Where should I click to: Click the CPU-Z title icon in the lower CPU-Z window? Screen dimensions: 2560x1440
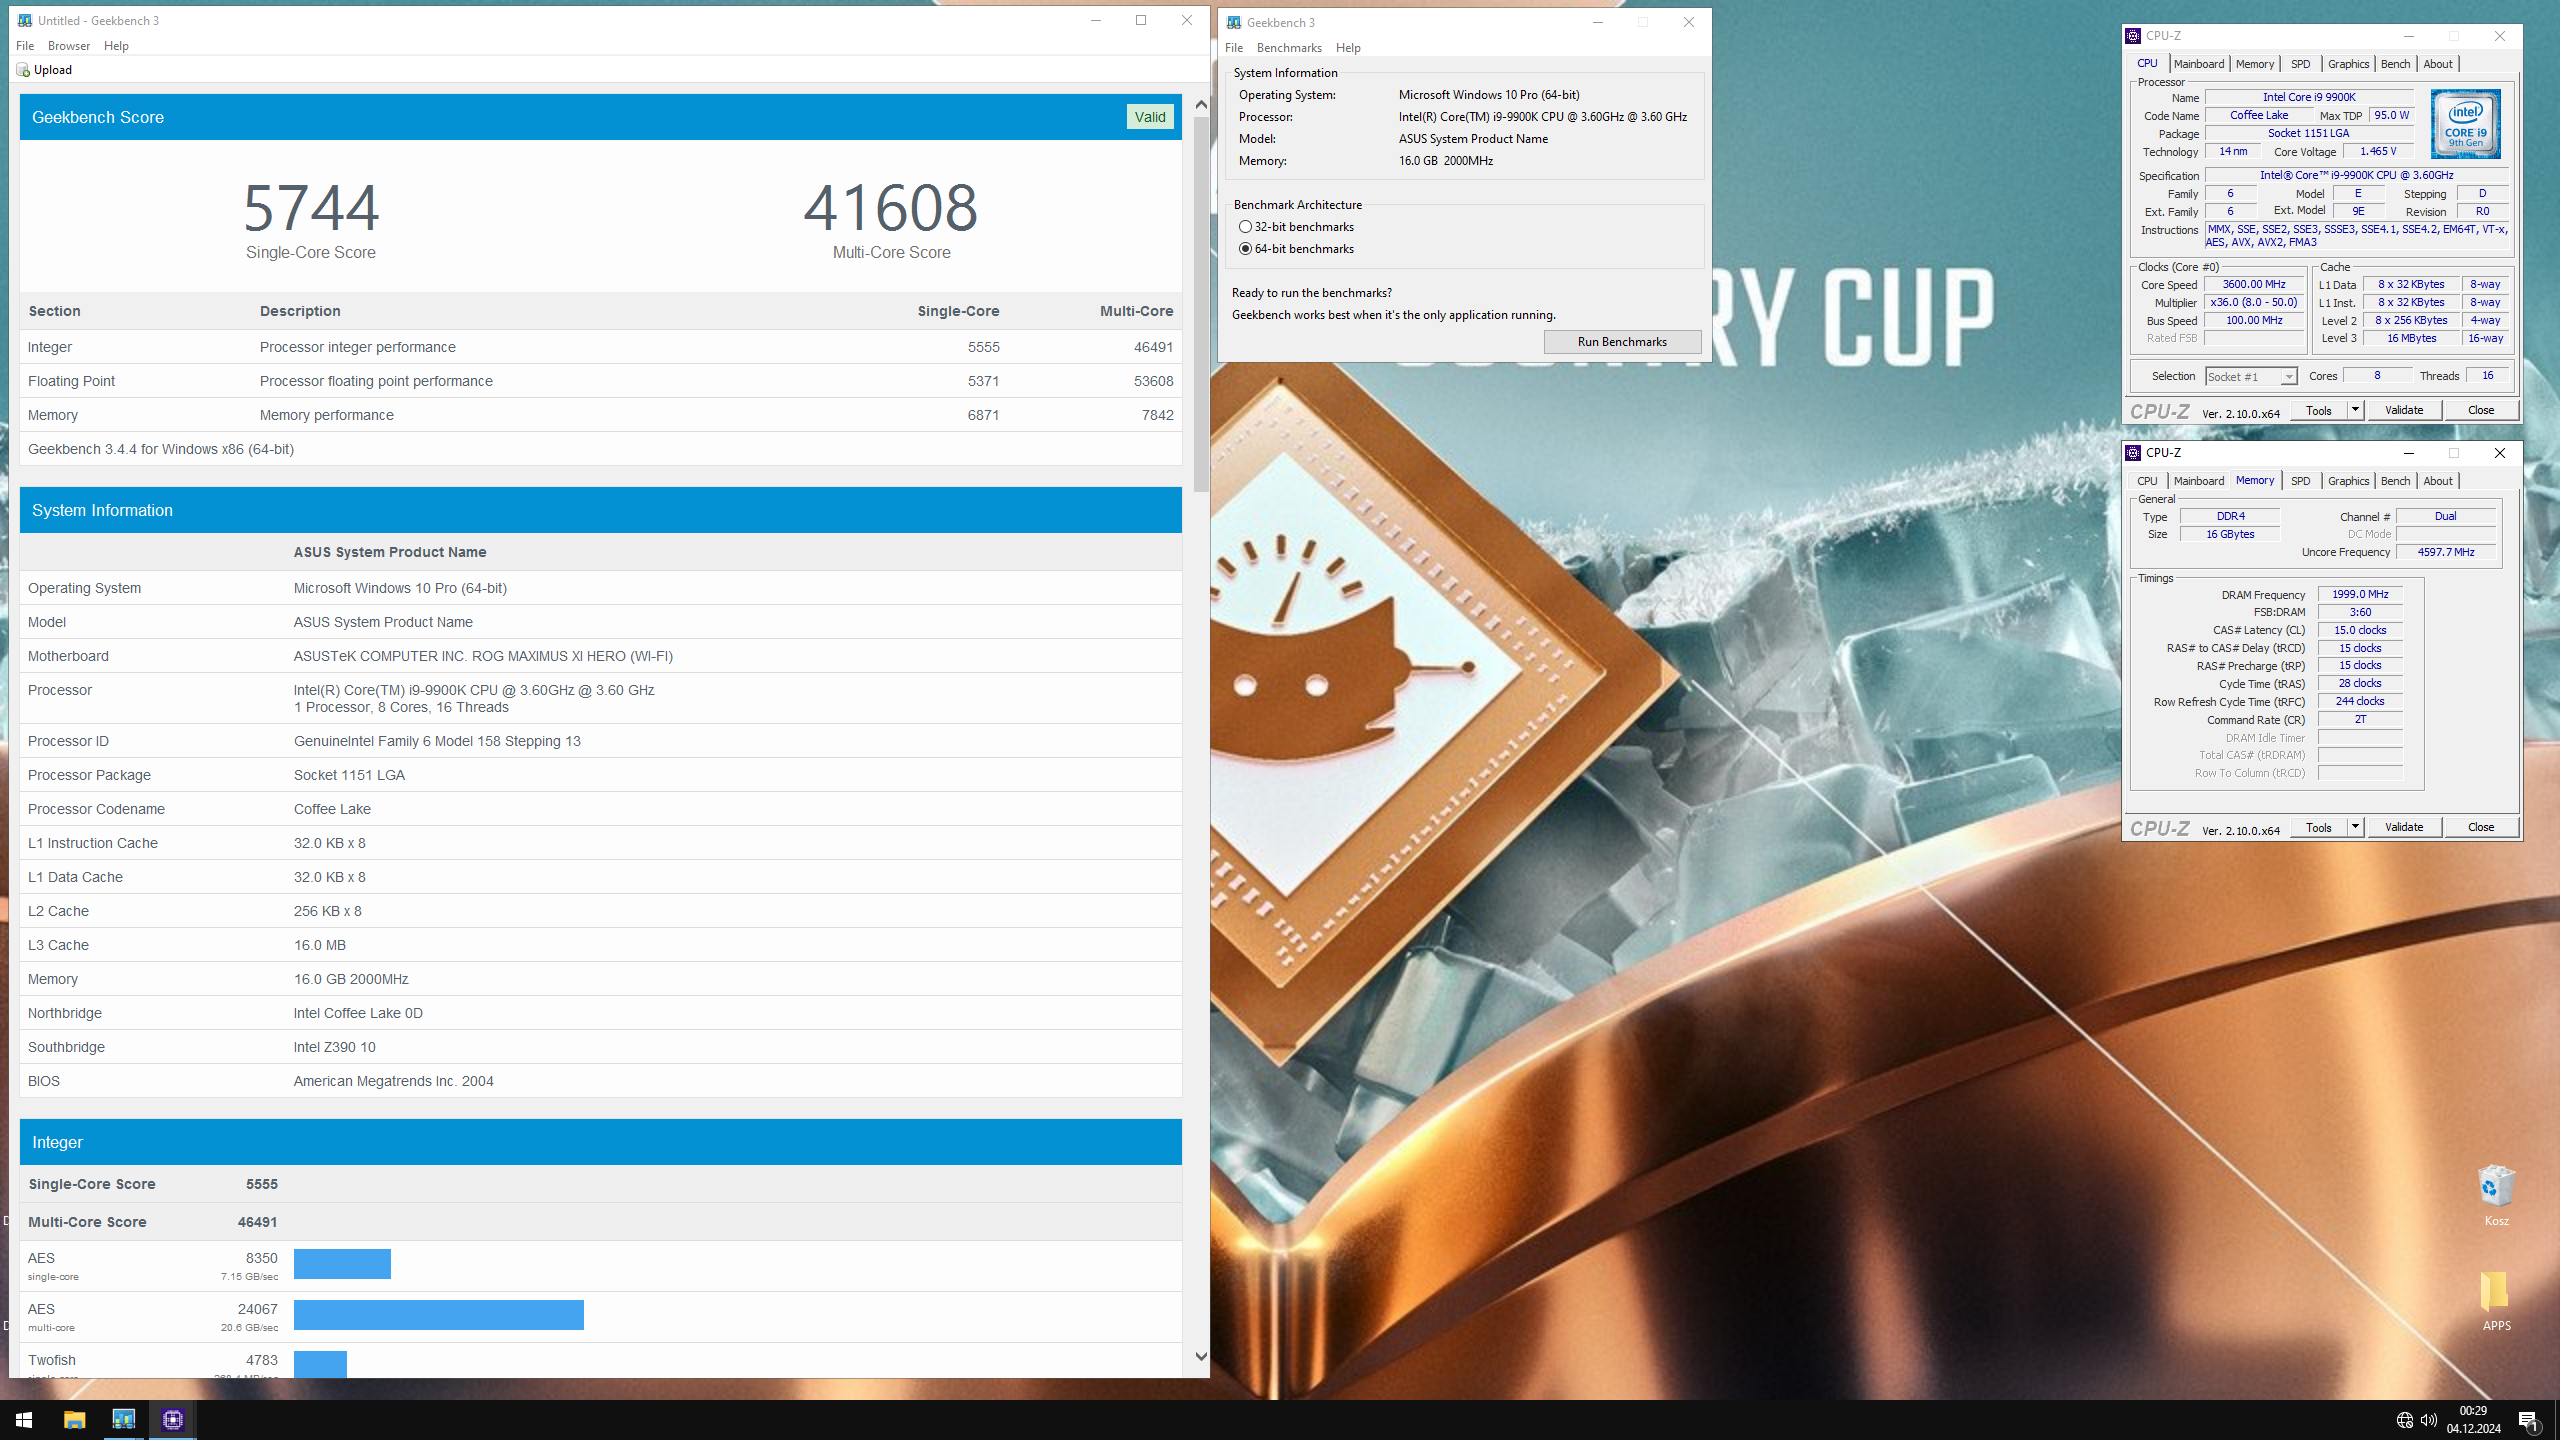(2133, 453)
